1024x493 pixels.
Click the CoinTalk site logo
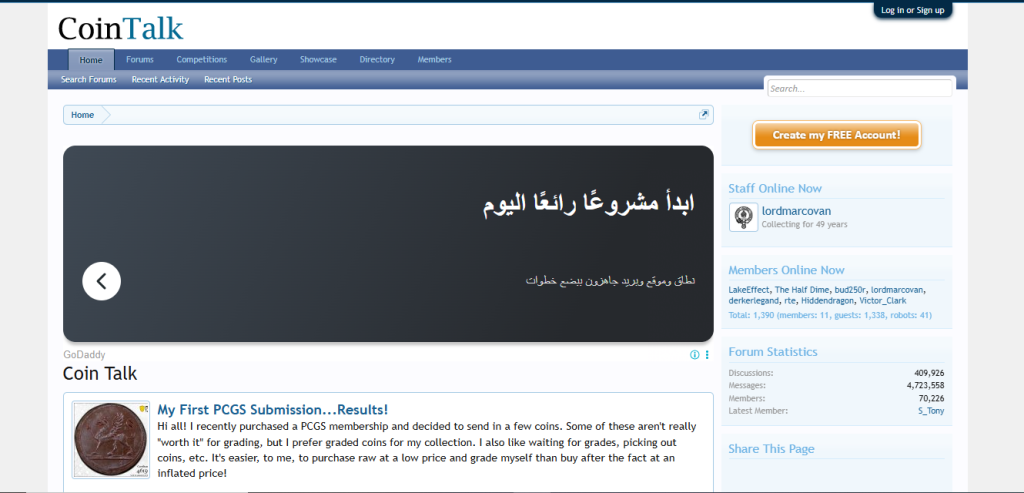pyautogui.click(x=121, y=29)
